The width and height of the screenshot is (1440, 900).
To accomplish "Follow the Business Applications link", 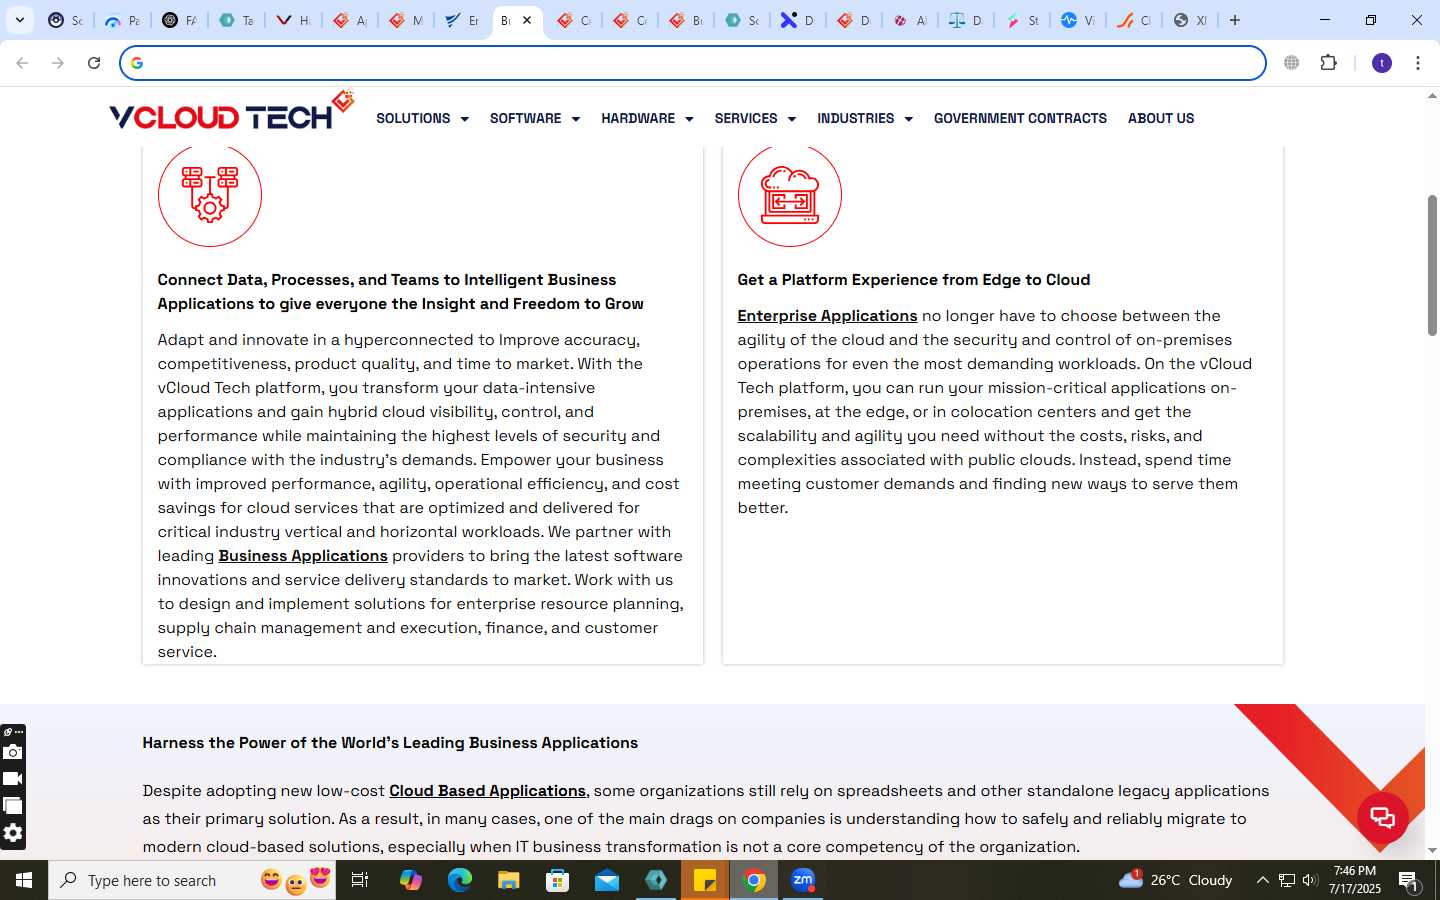I will point(303,556).
